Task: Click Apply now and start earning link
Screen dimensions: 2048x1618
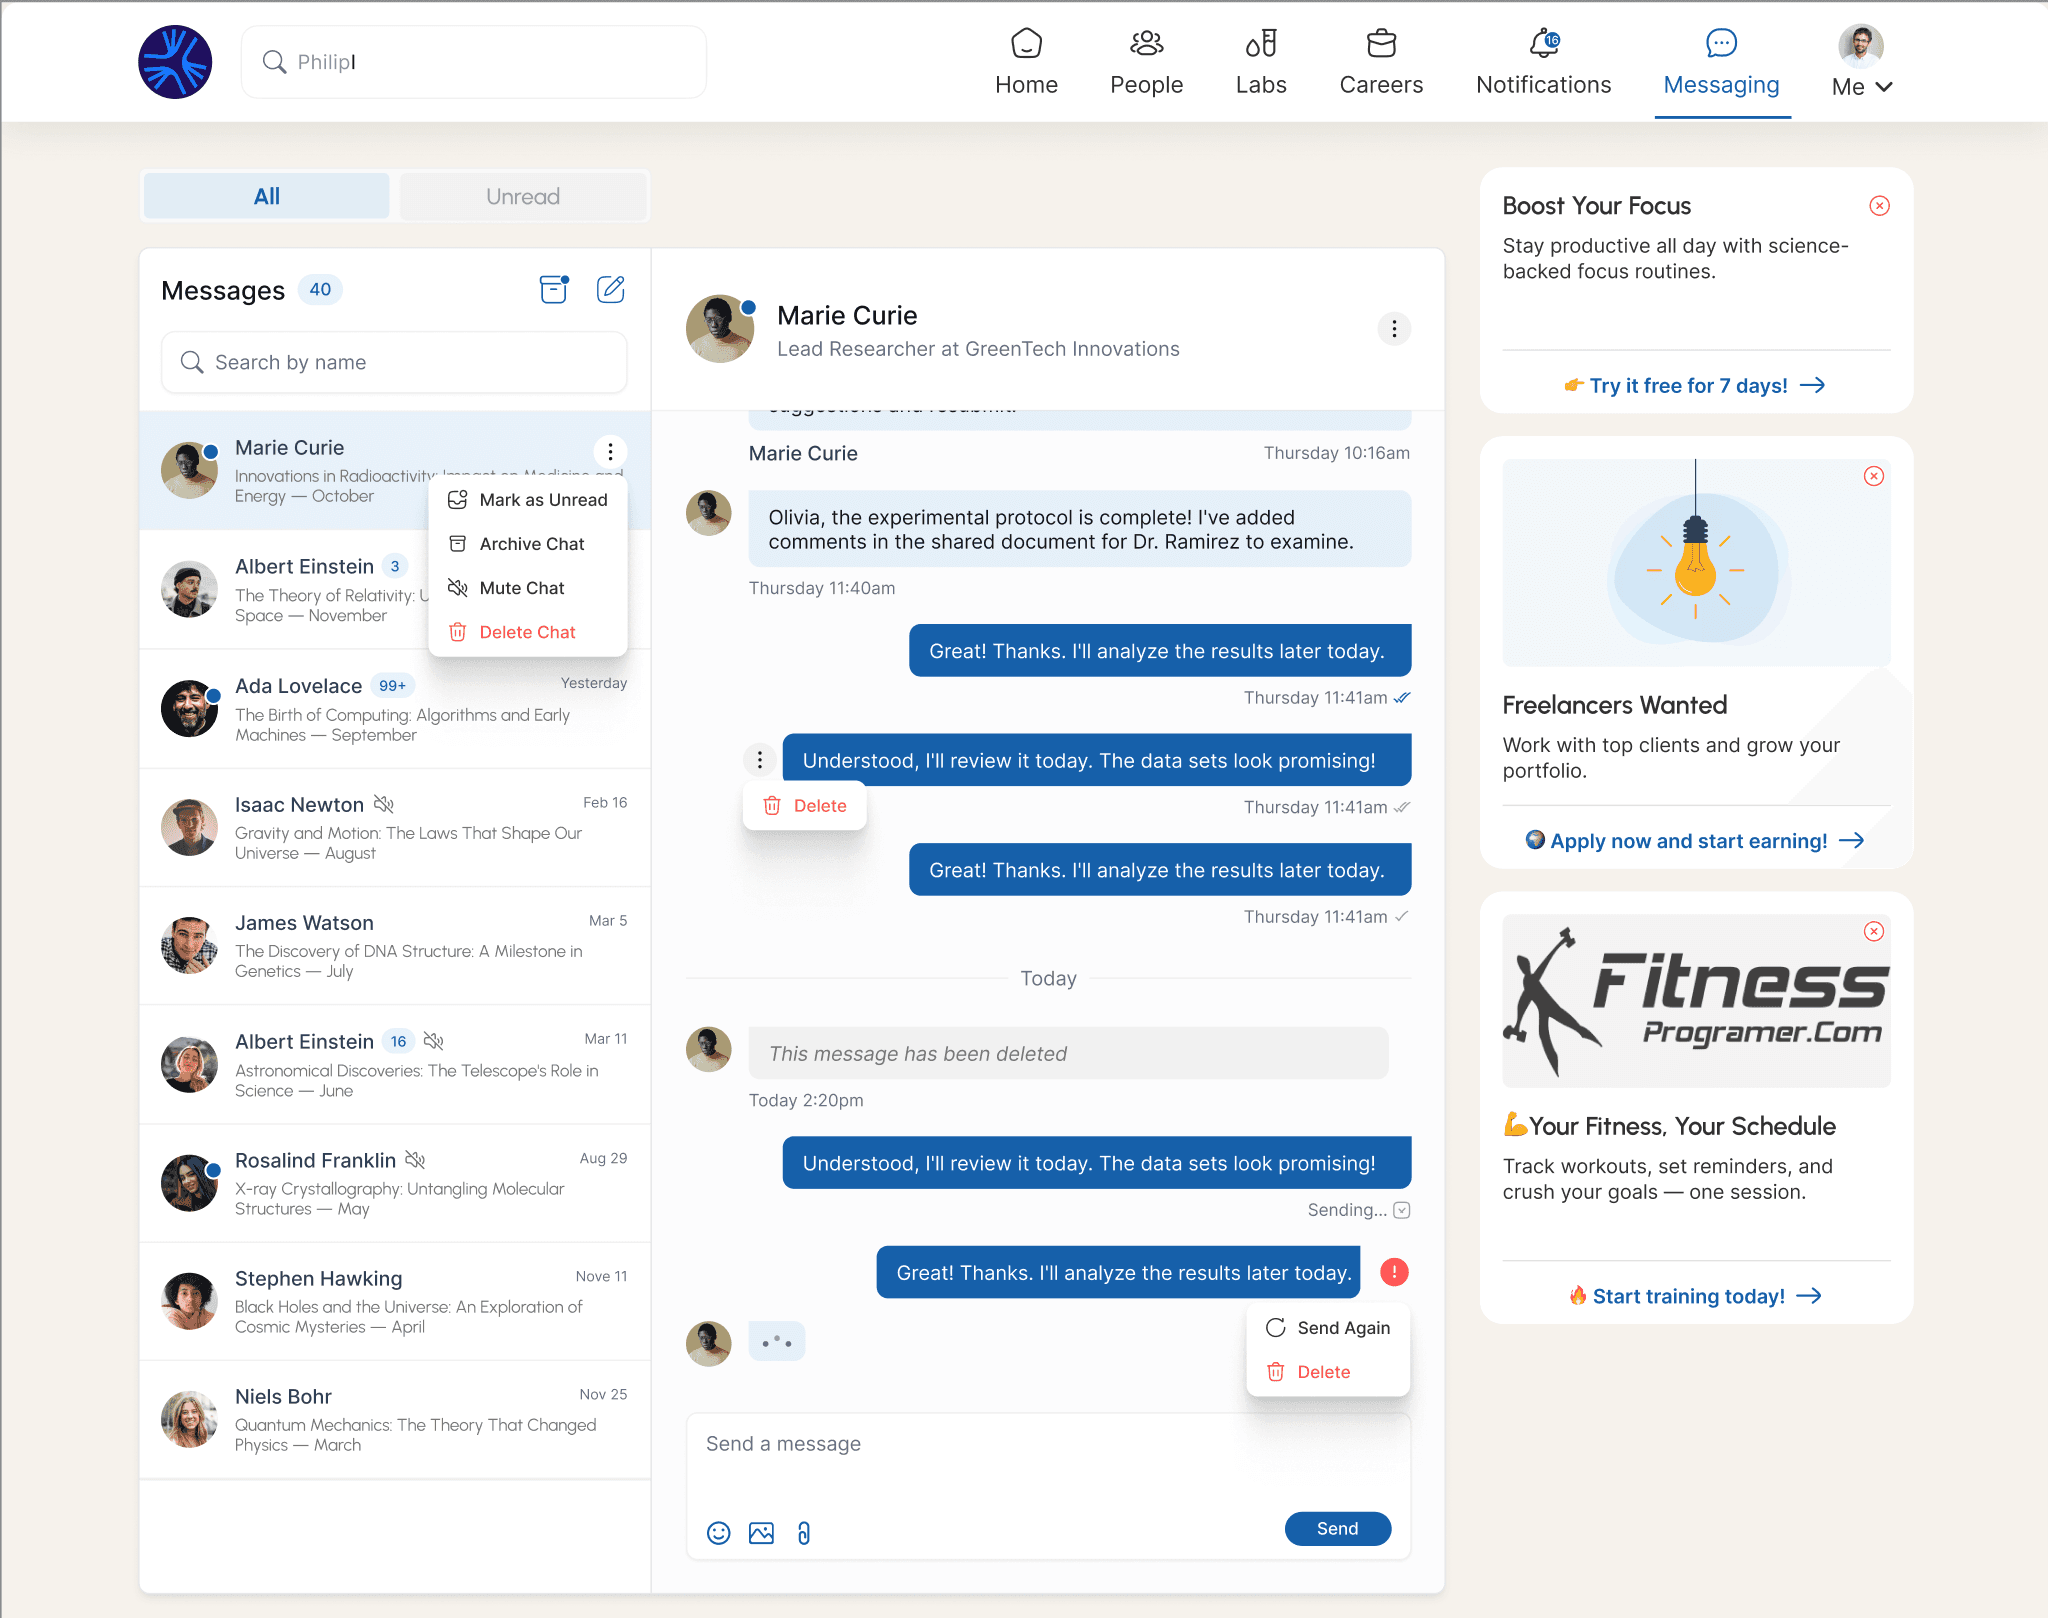Action: [1695, 841]
